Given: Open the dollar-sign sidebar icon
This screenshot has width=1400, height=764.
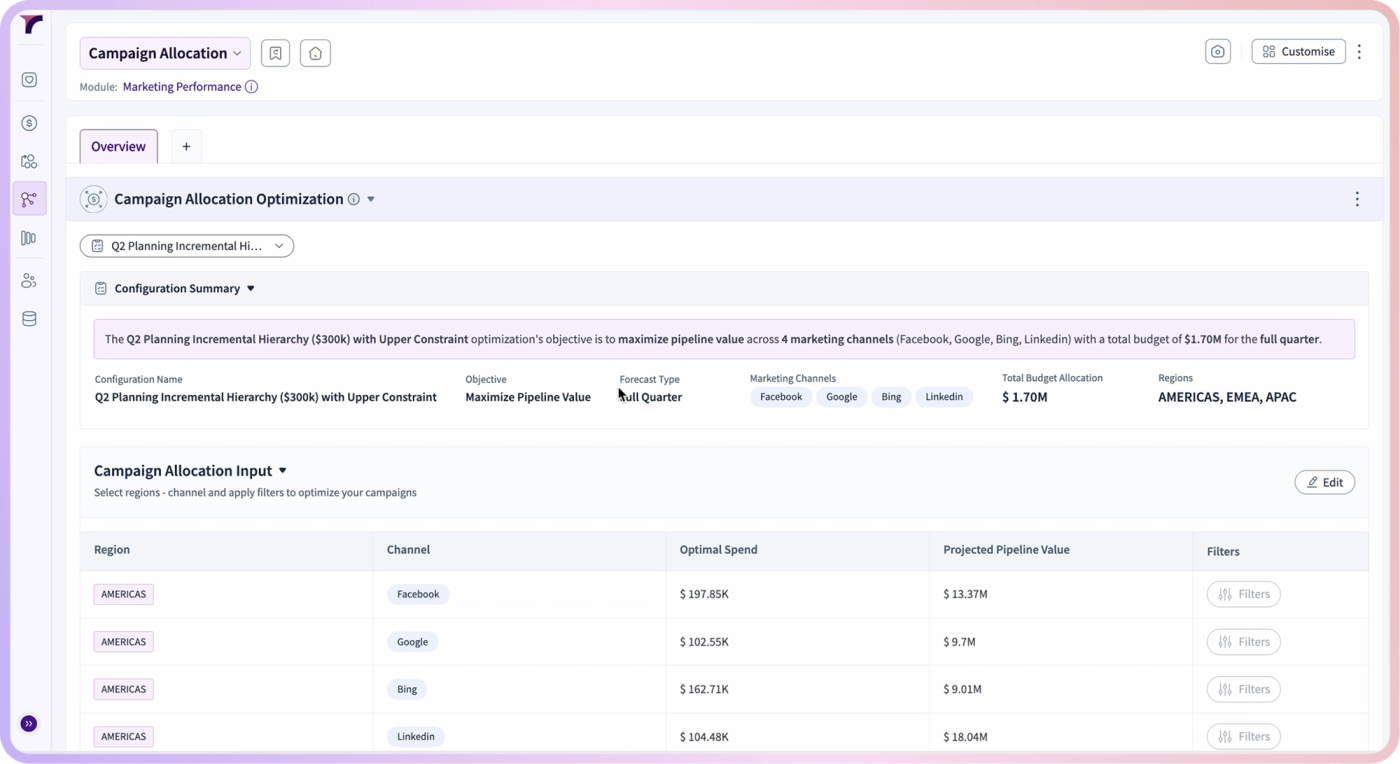Looking at the screenshot, I should [29, 123].
